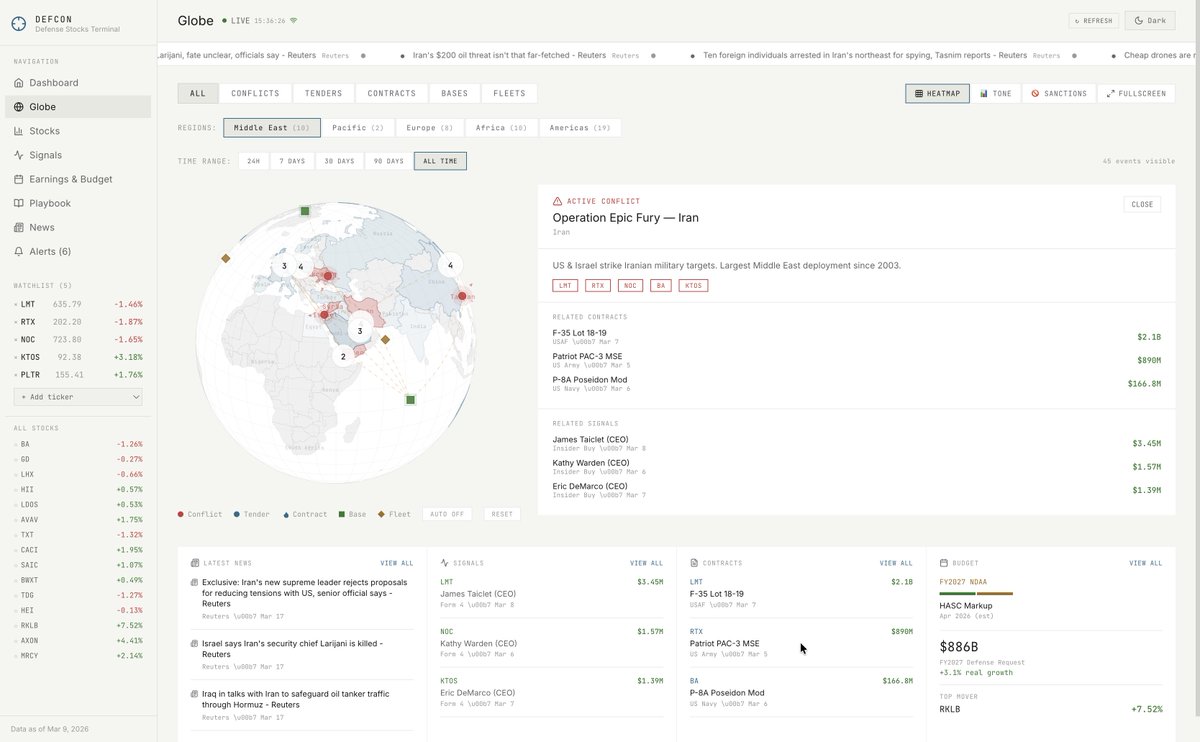Toggle the Tone overlay

coord(995,93)
